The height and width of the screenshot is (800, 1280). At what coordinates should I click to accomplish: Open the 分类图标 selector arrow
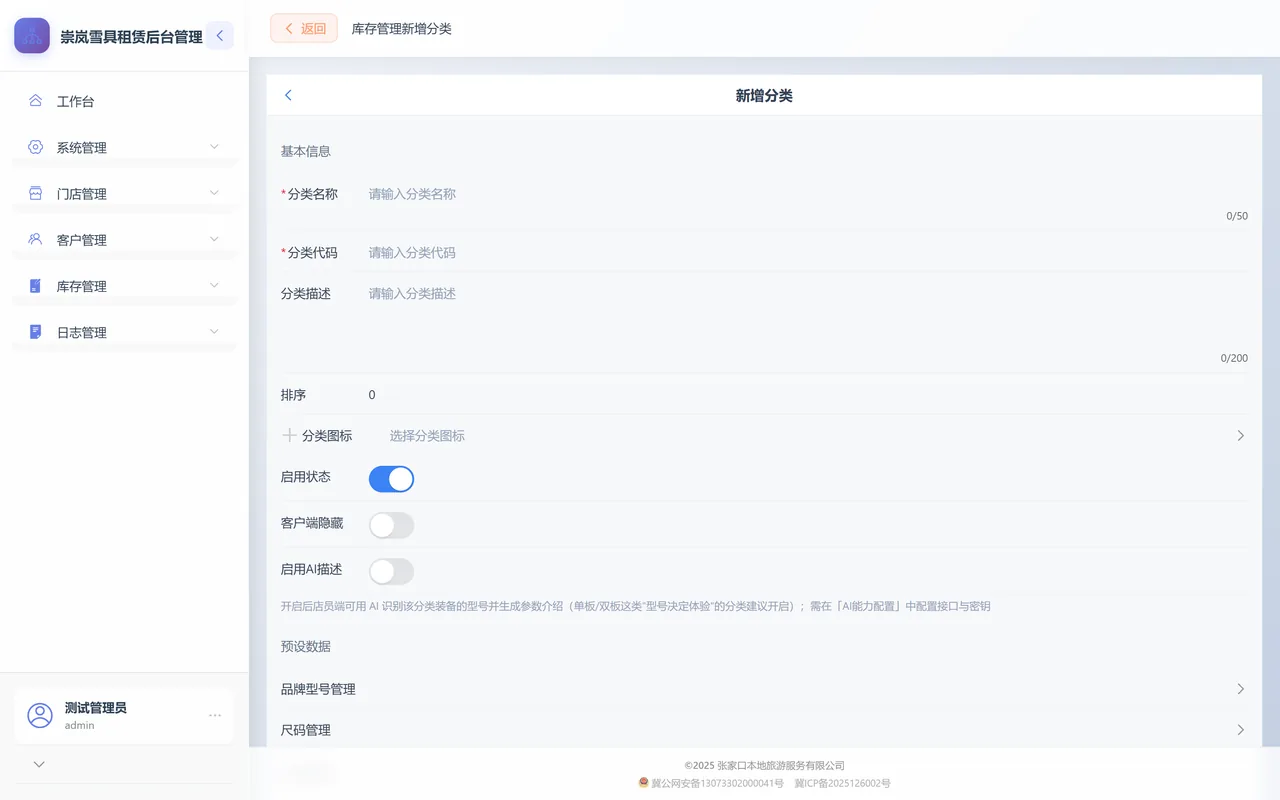tap(1240, 436)
